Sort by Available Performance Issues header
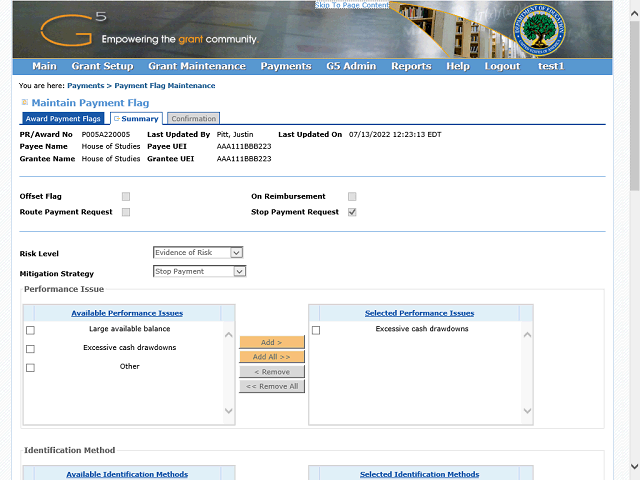 click(x=127, y=313)
